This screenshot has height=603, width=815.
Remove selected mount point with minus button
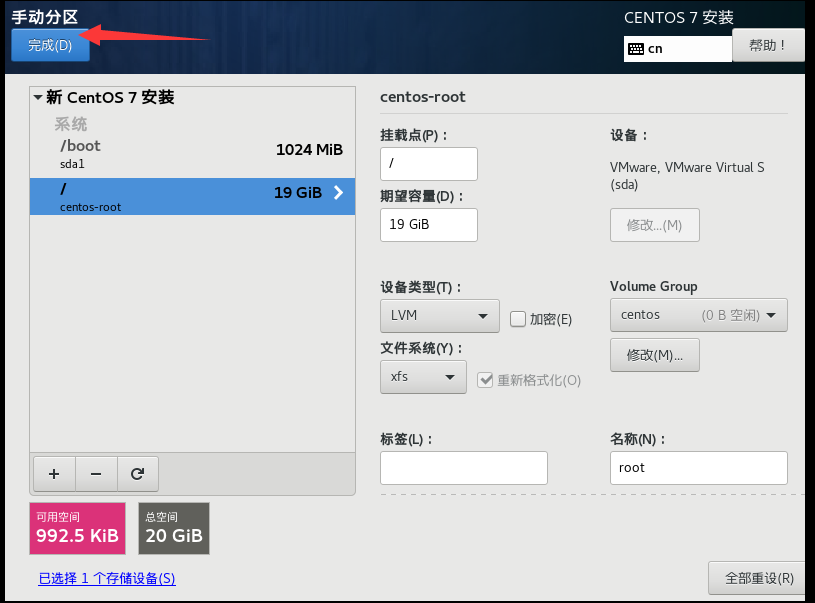click(x=96, y=474)
